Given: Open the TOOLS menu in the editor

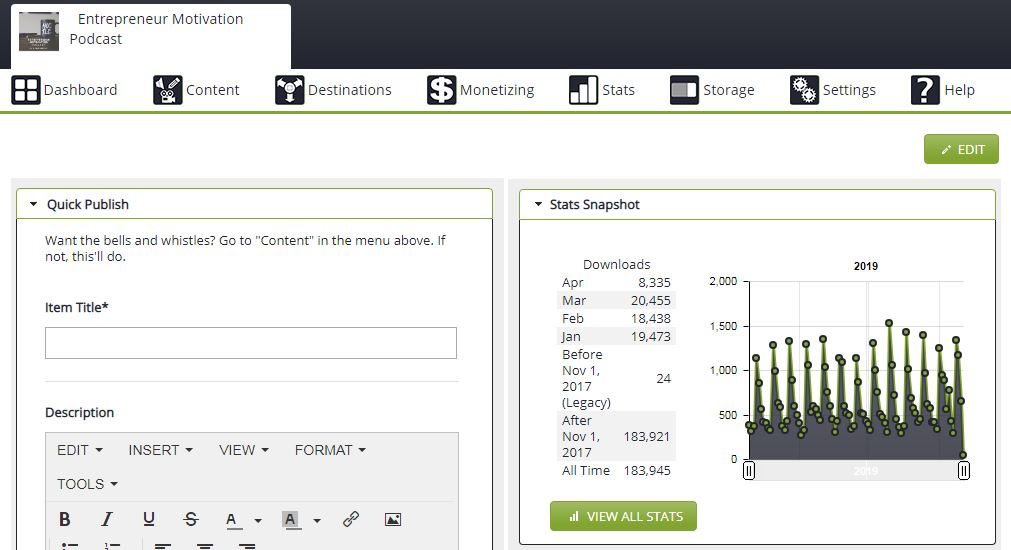Looking at the screenshot, I should [x=87, y=484].
